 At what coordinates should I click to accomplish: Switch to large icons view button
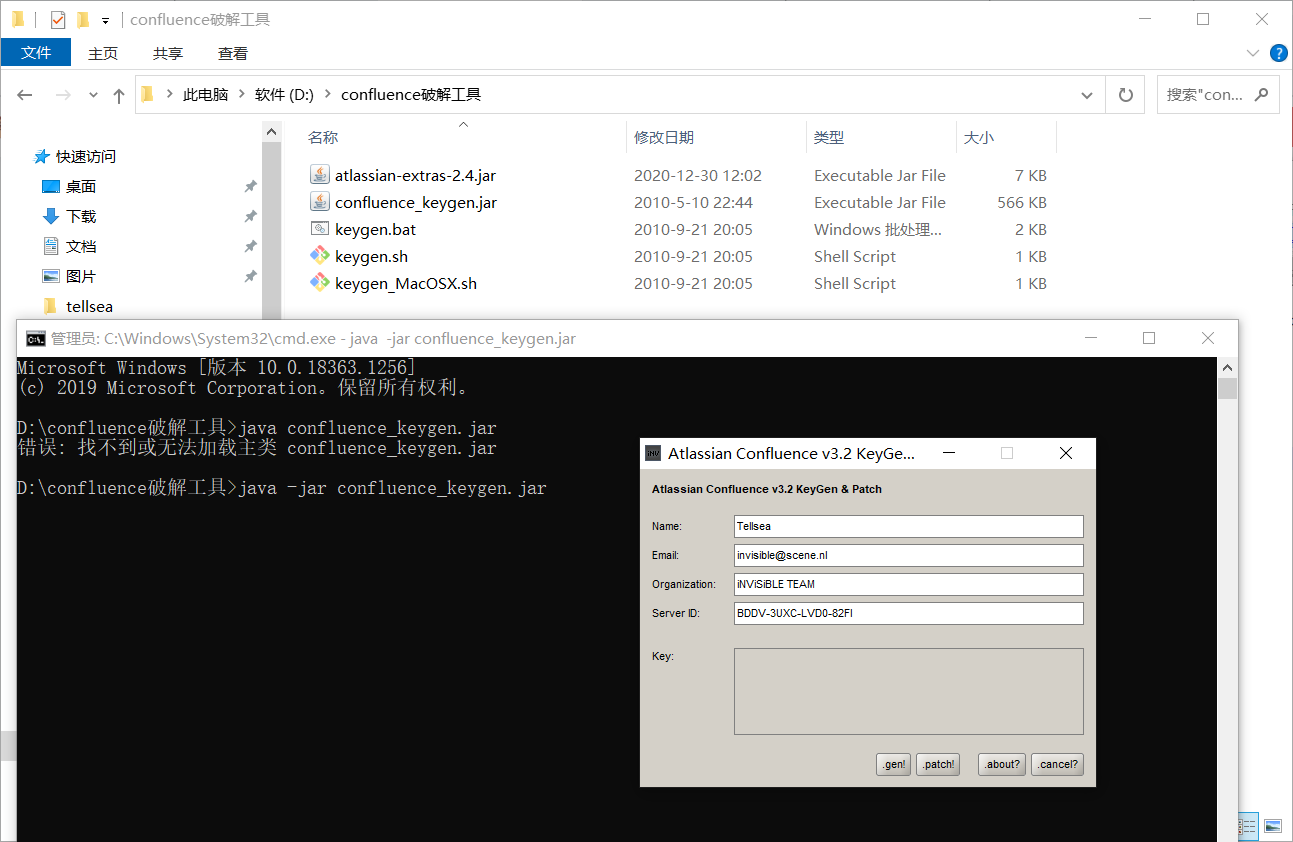(x=1273, y=826)
